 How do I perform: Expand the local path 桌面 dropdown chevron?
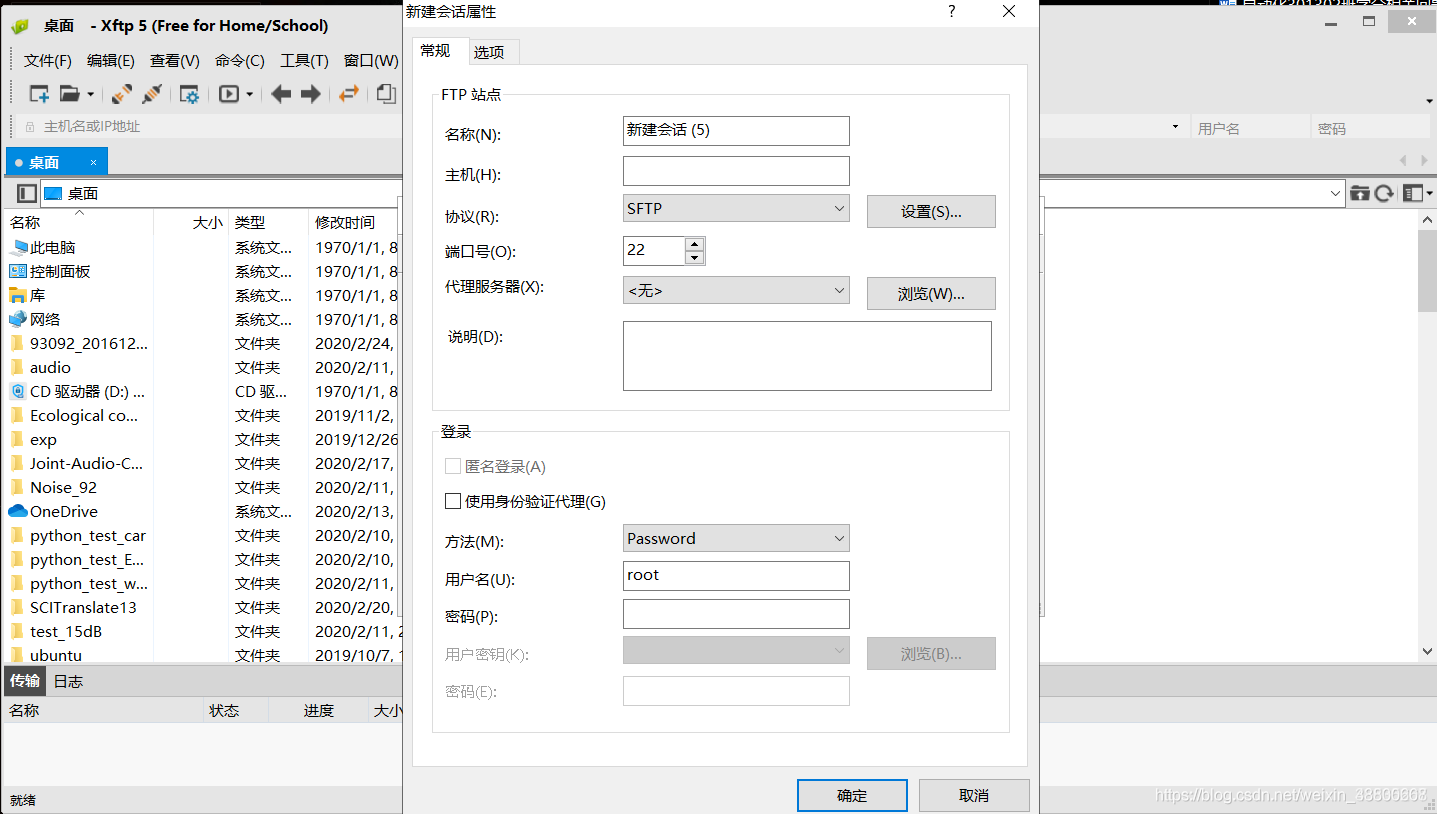[1335, 193]
